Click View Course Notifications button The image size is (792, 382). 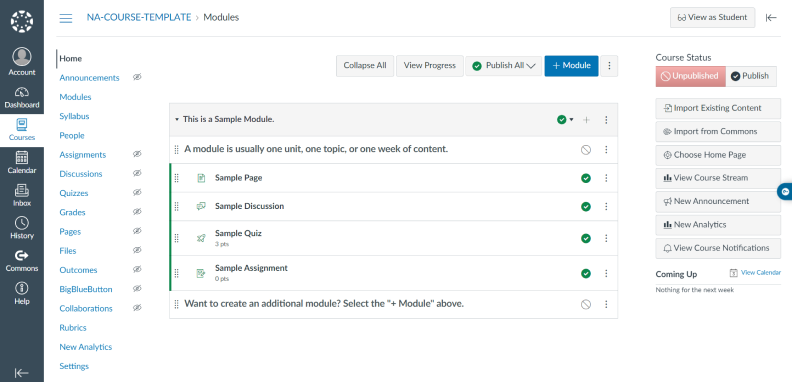[x=718, y=248]
